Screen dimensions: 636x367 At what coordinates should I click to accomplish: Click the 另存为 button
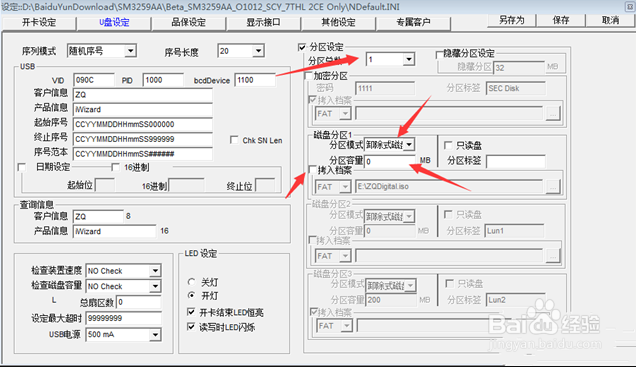511,20
